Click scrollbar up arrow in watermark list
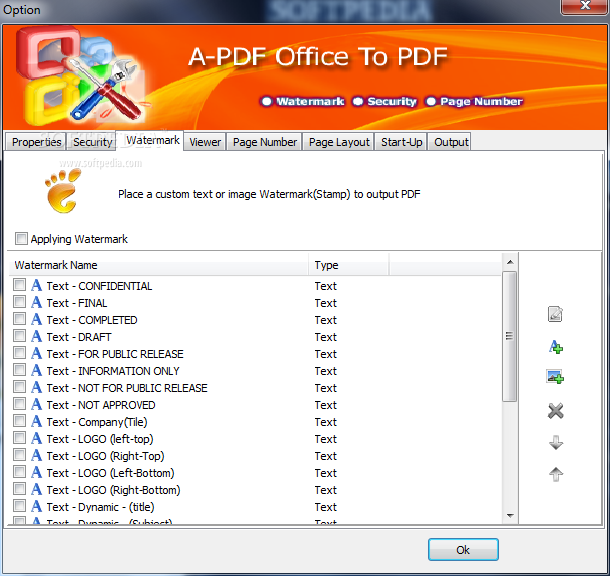610x576 pixels. [510, 262]
